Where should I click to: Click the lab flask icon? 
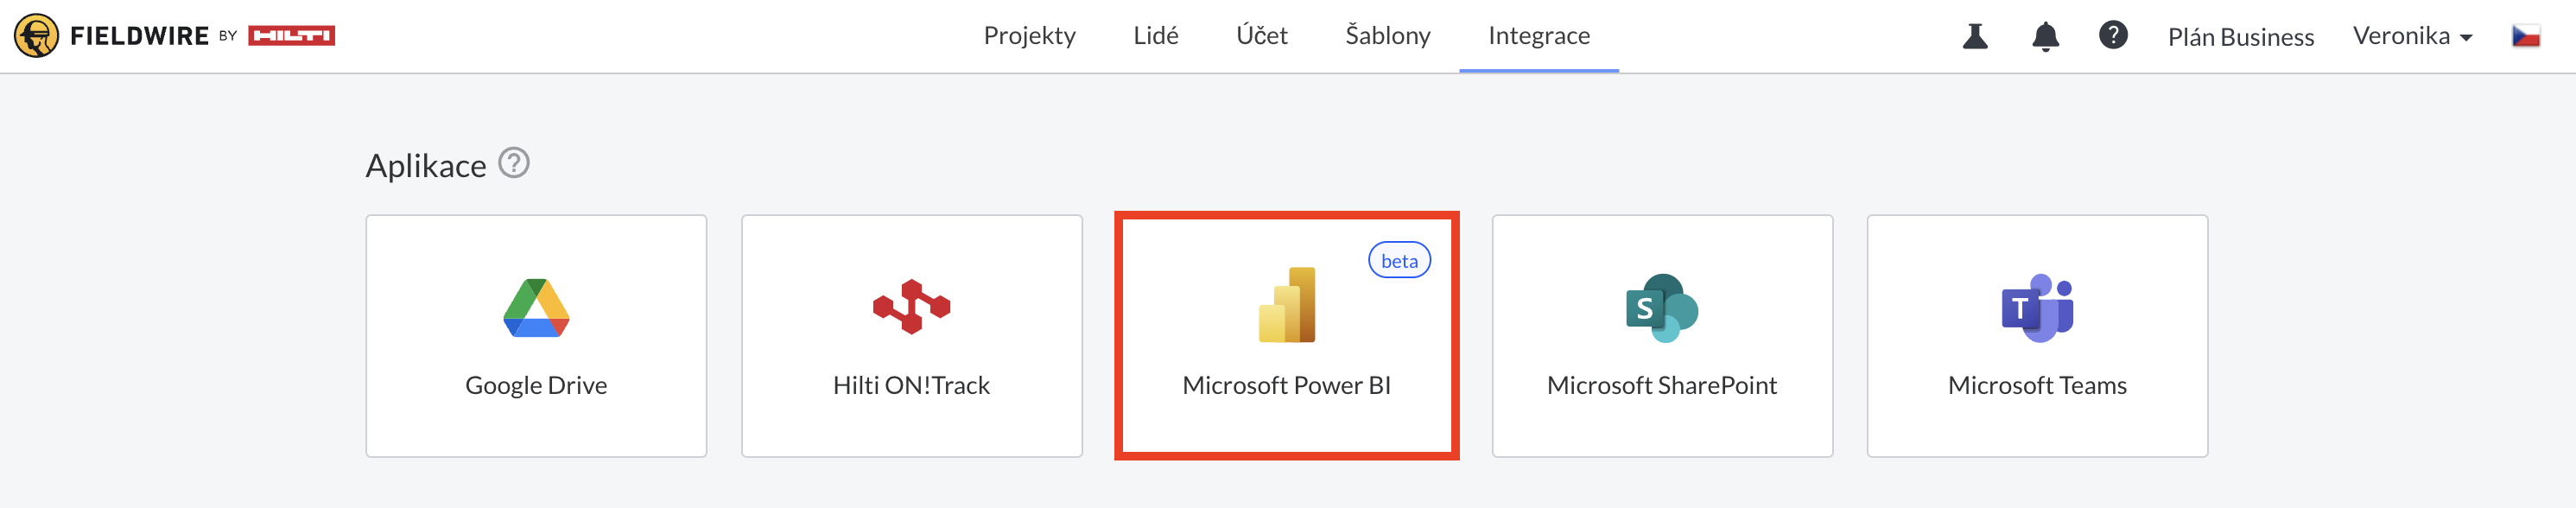[1975, 36]
